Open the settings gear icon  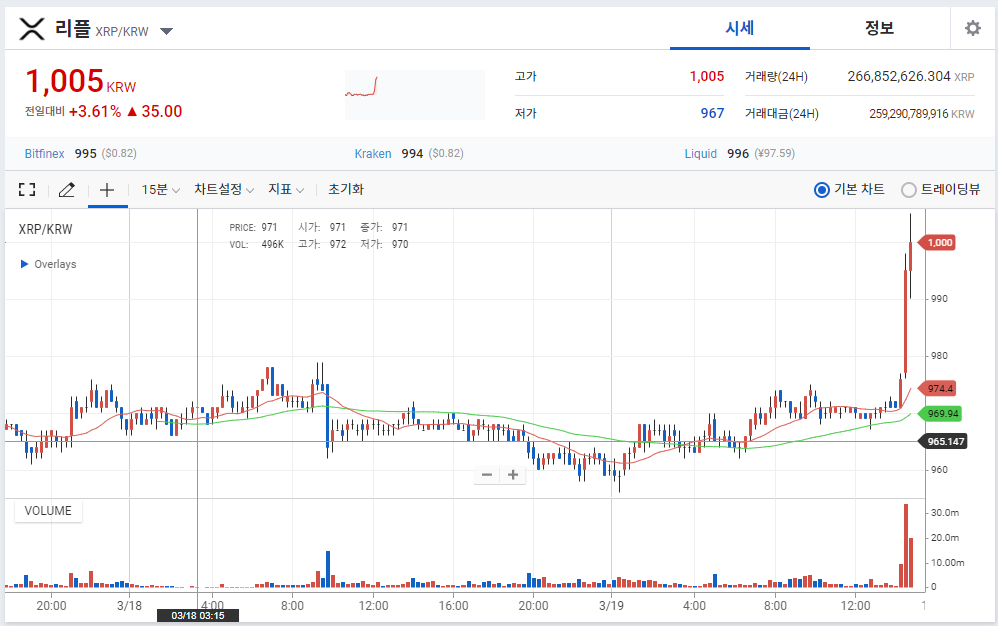pyautogui.click(x=973, y=28)
